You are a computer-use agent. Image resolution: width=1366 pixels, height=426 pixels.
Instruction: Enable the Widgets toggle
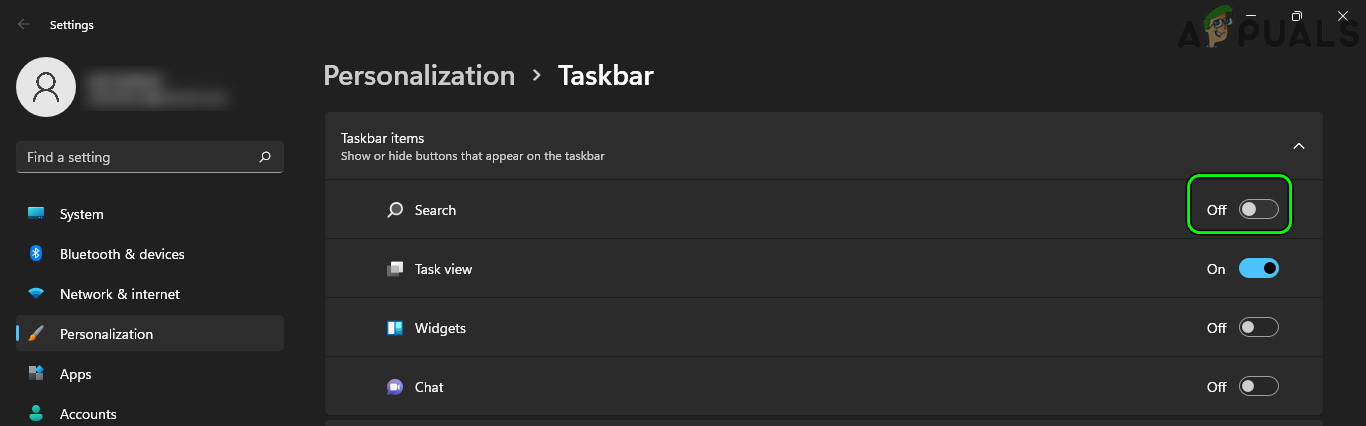point(1258,328)
